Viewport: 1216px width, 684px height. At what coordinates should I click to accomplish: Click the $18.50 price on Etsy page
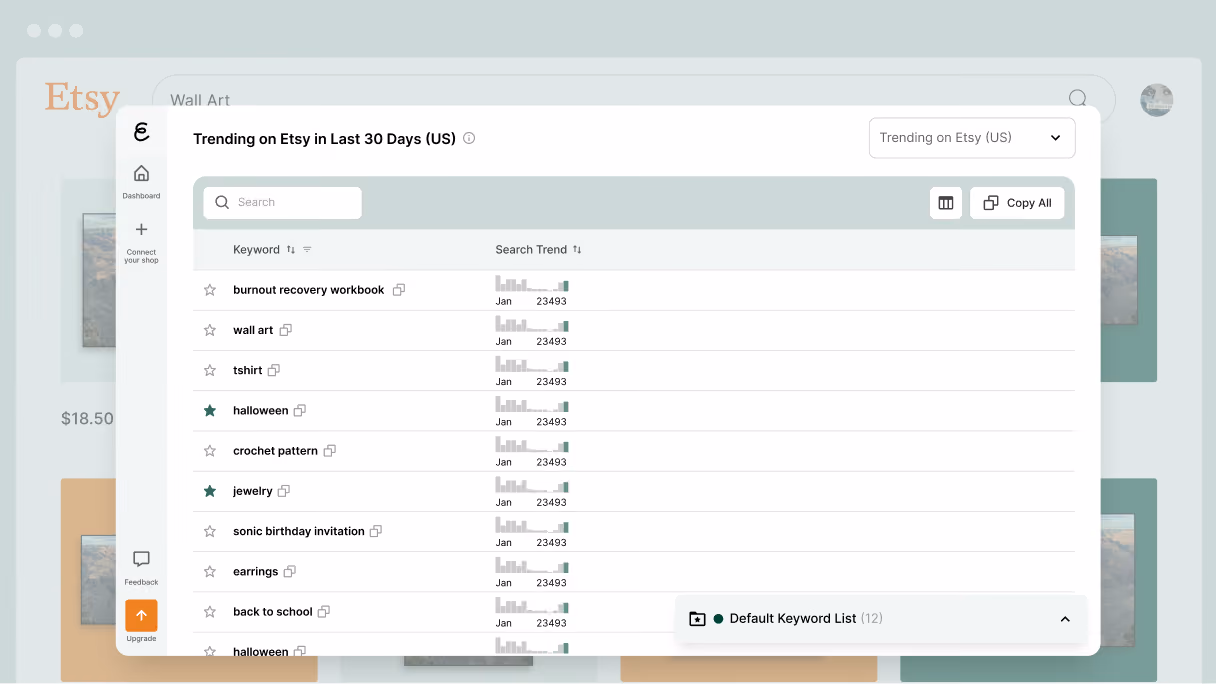(x=88, y=419)
